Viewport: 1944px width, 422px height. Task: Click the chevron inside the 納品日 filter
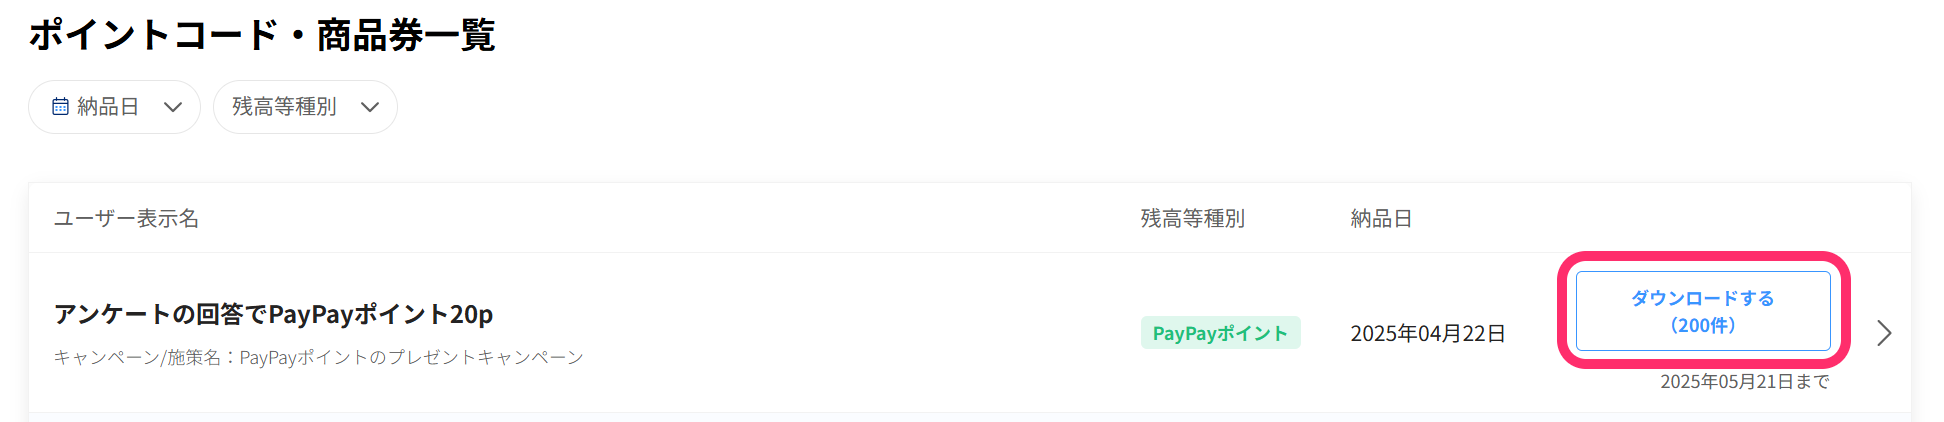(x=173, y=107)
